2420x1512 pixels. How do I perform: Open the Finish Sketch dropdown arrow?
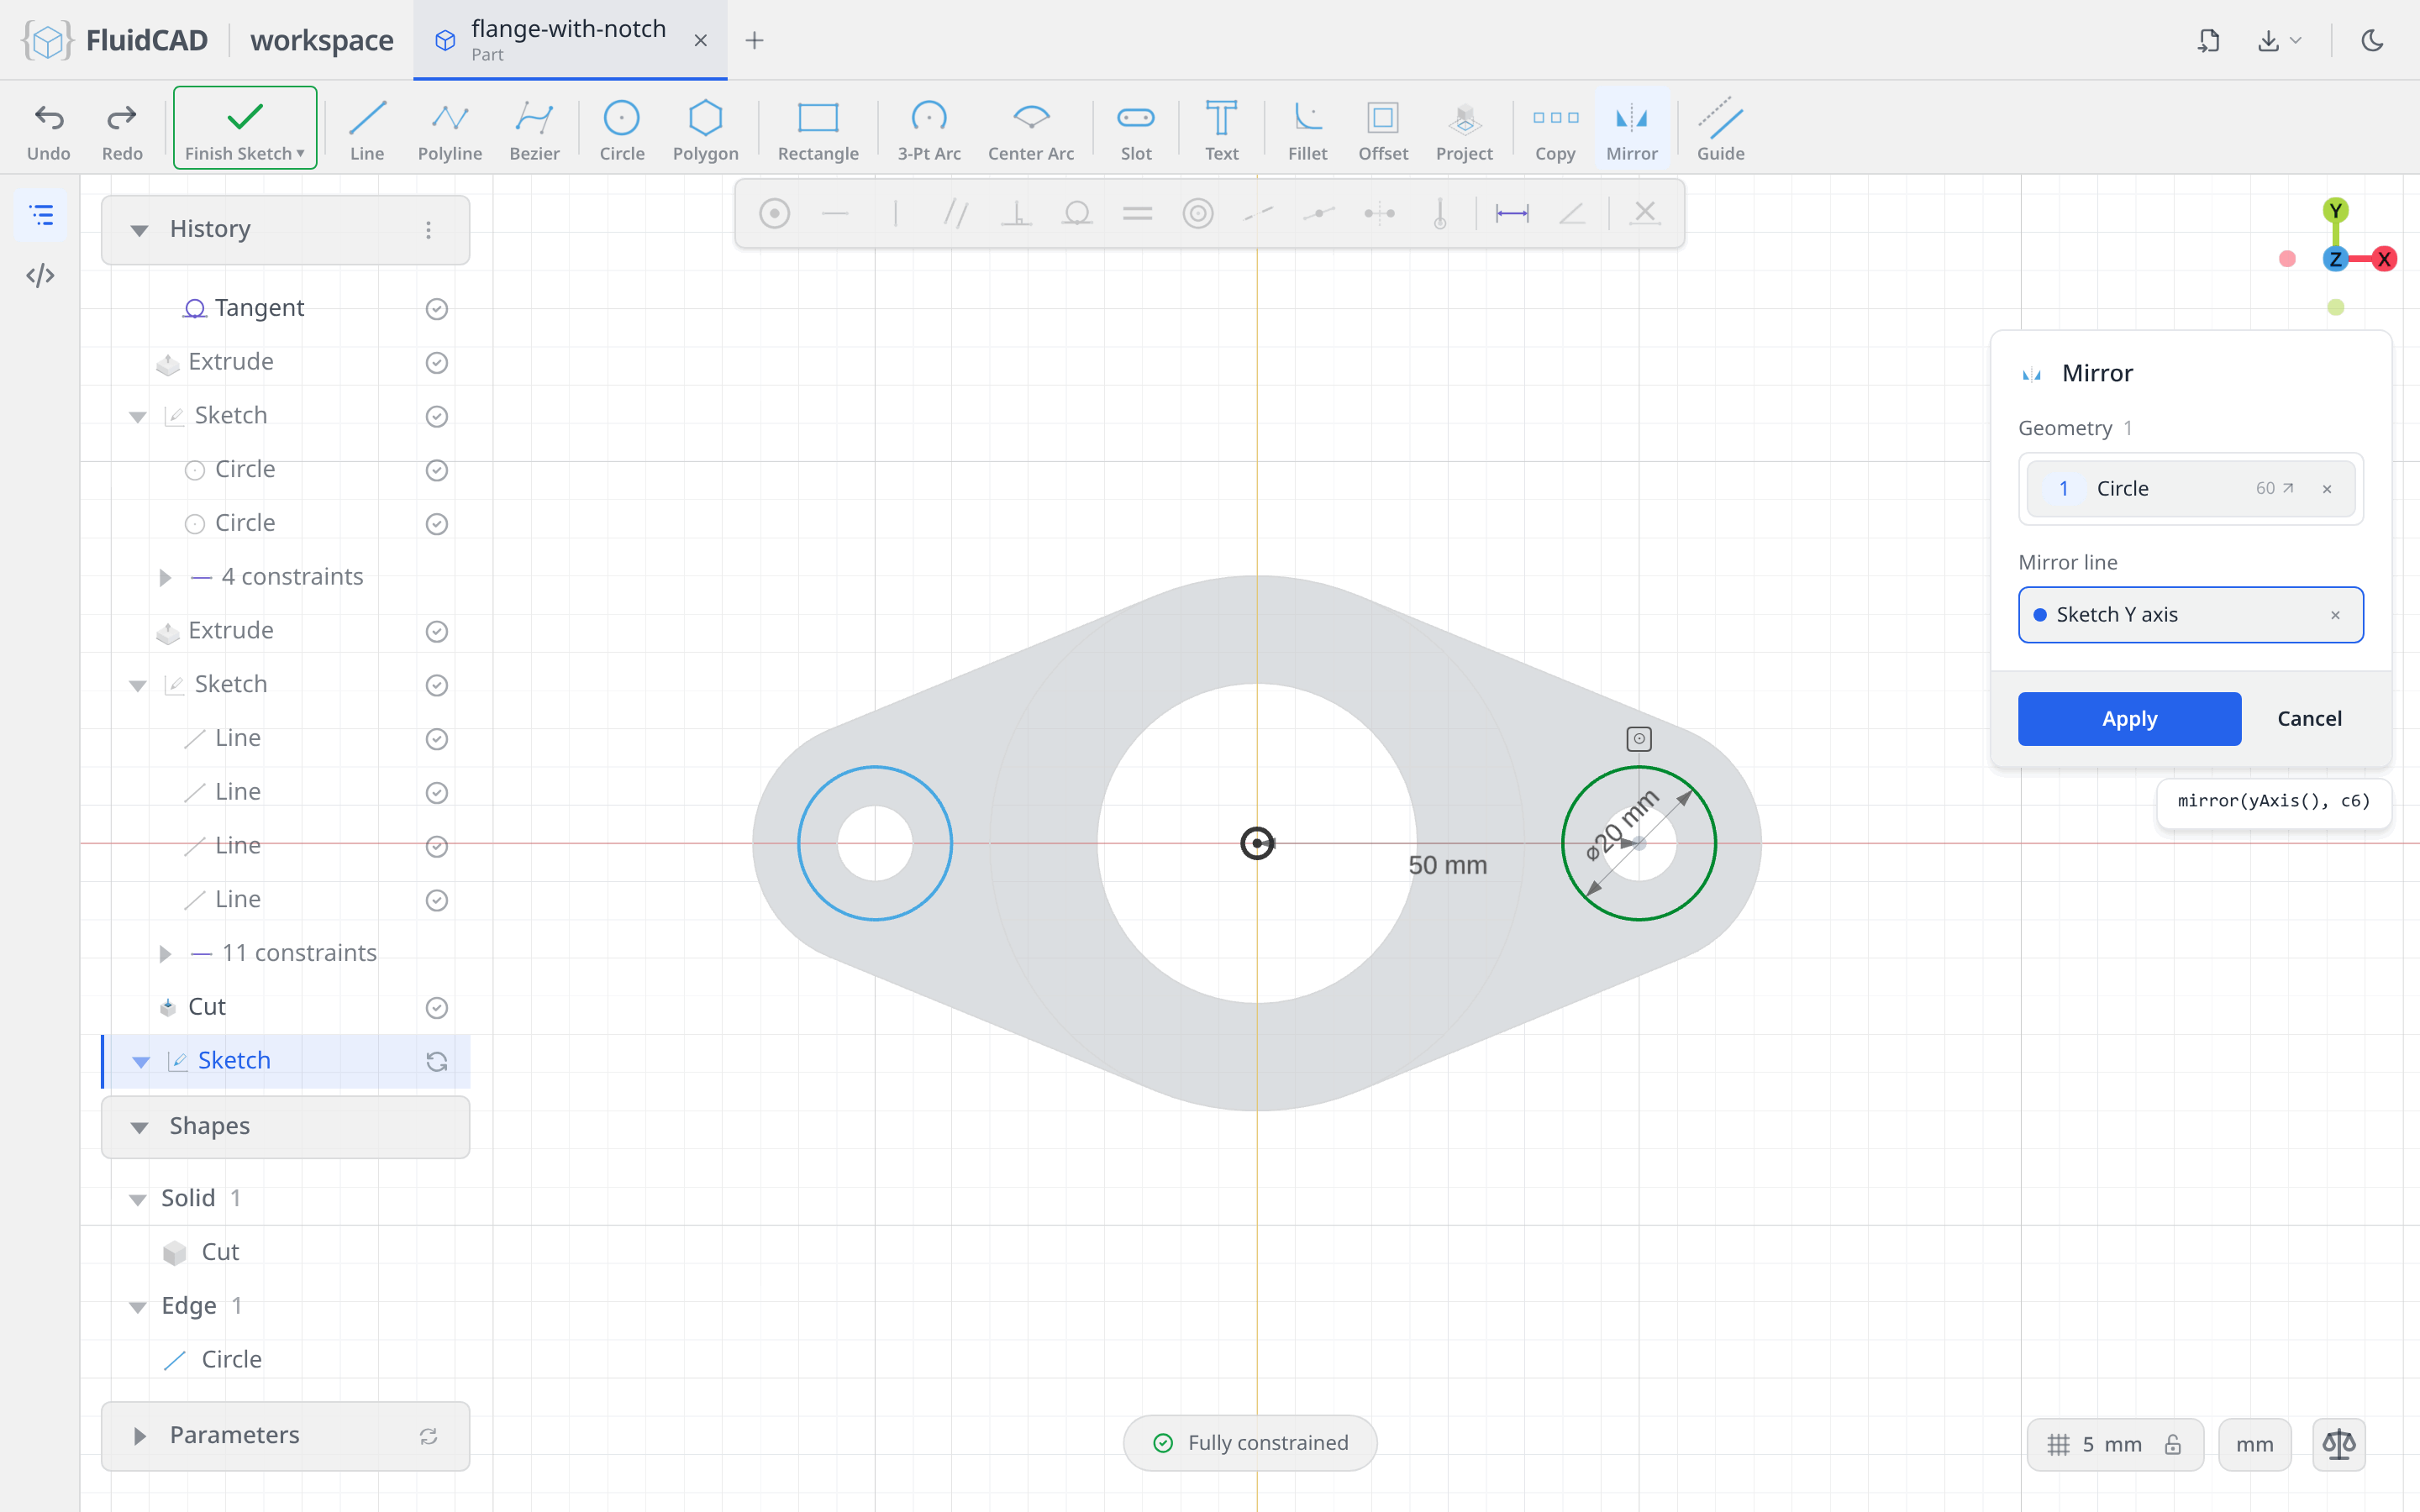(x=300, y=153)
